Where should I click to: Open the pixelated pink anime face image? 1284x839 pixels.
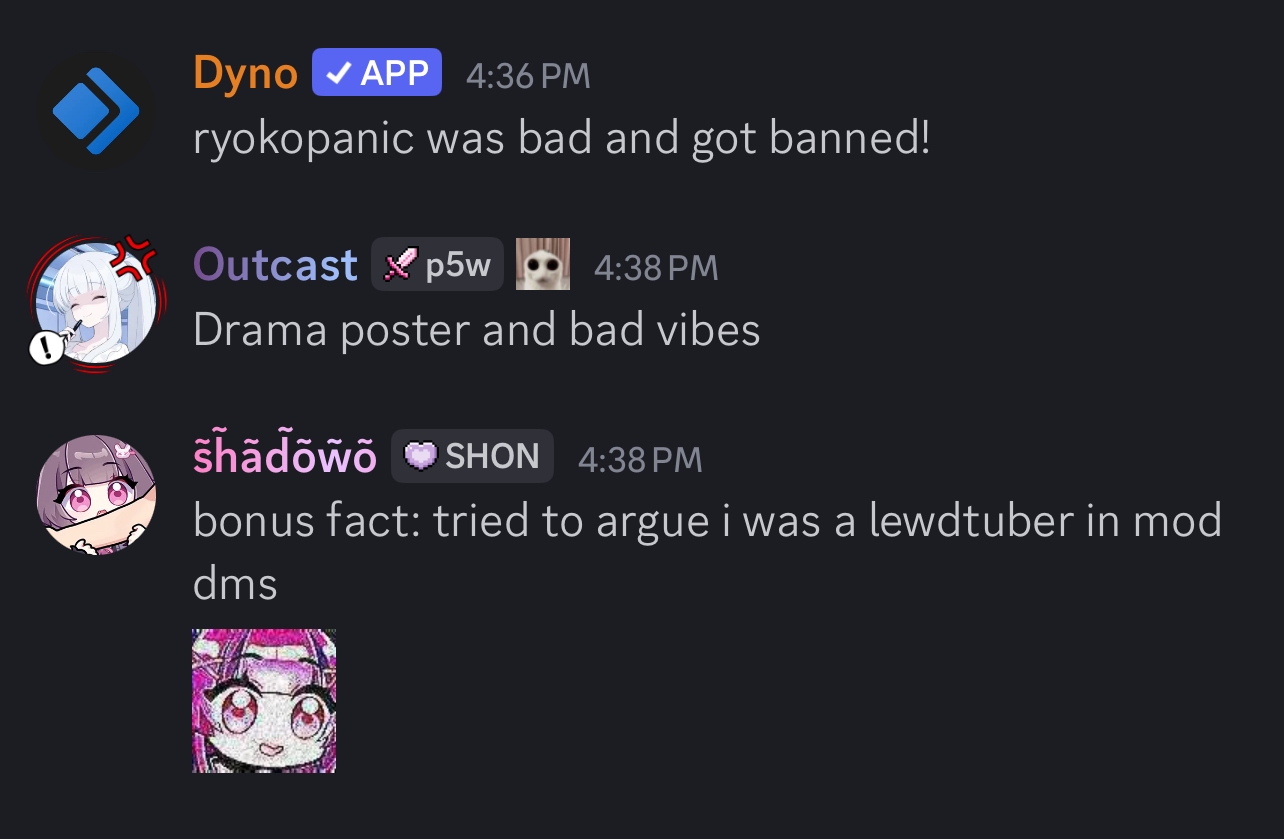pyautogui.click(x=264, y=701)
